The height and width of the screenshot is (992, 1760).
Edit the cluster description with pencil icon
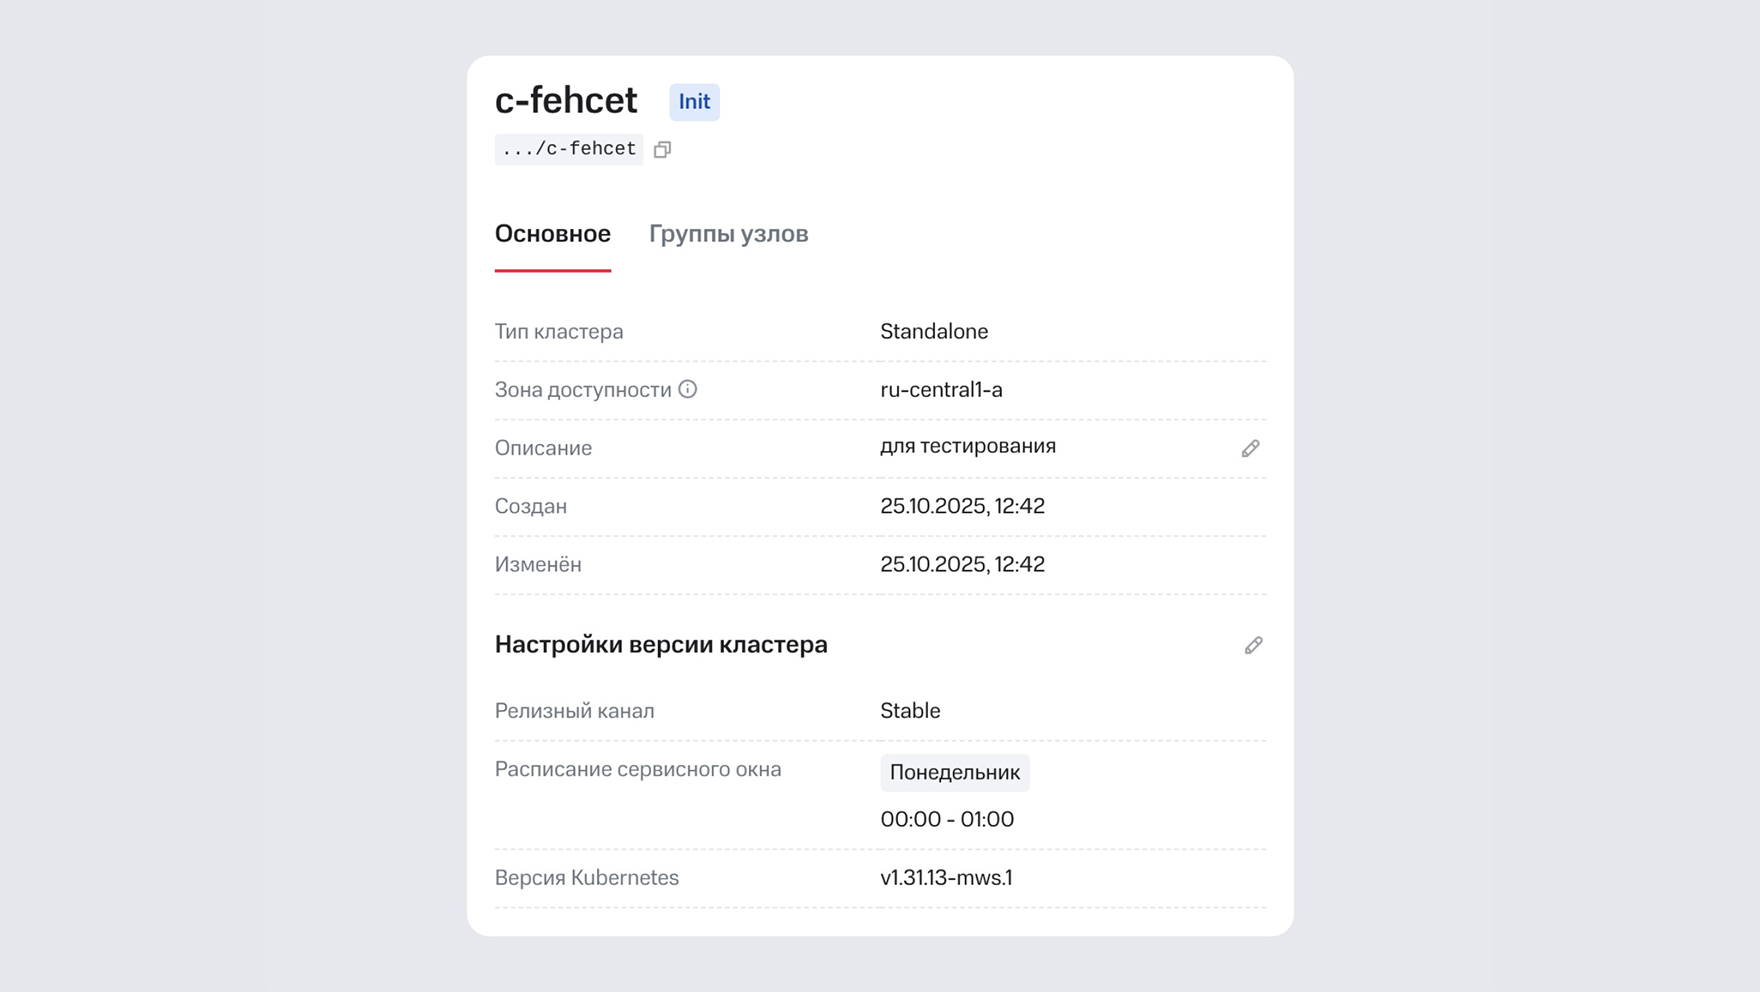(x=1251, y=448)
